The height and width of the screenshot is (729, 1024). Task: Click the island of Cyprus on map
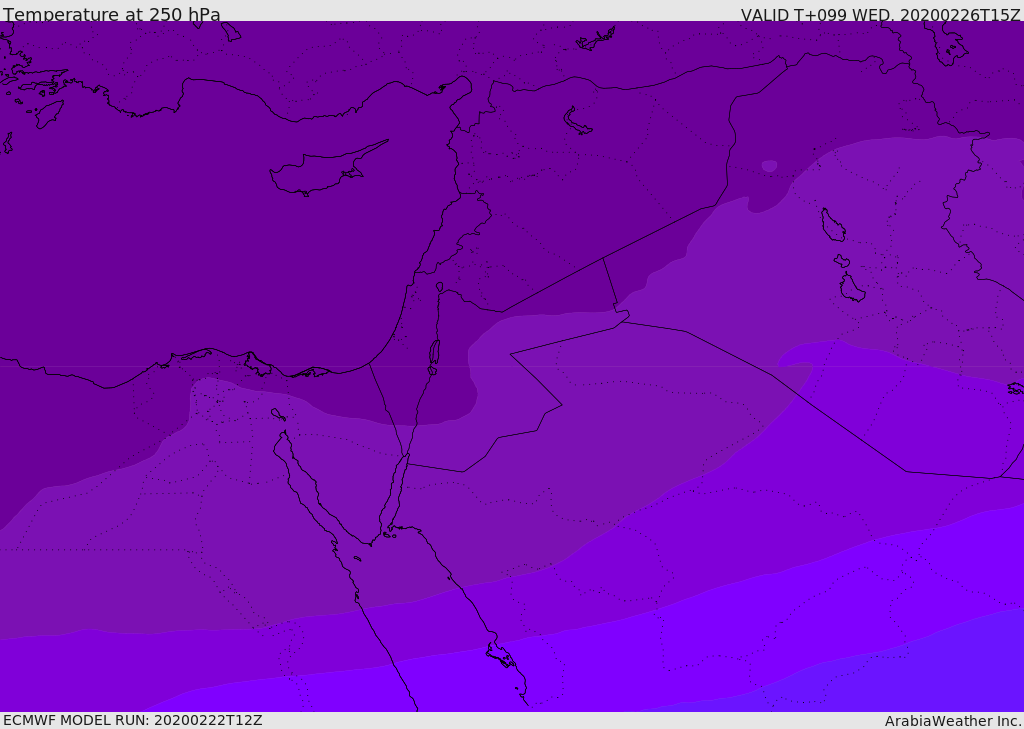(x=327, y=169)
